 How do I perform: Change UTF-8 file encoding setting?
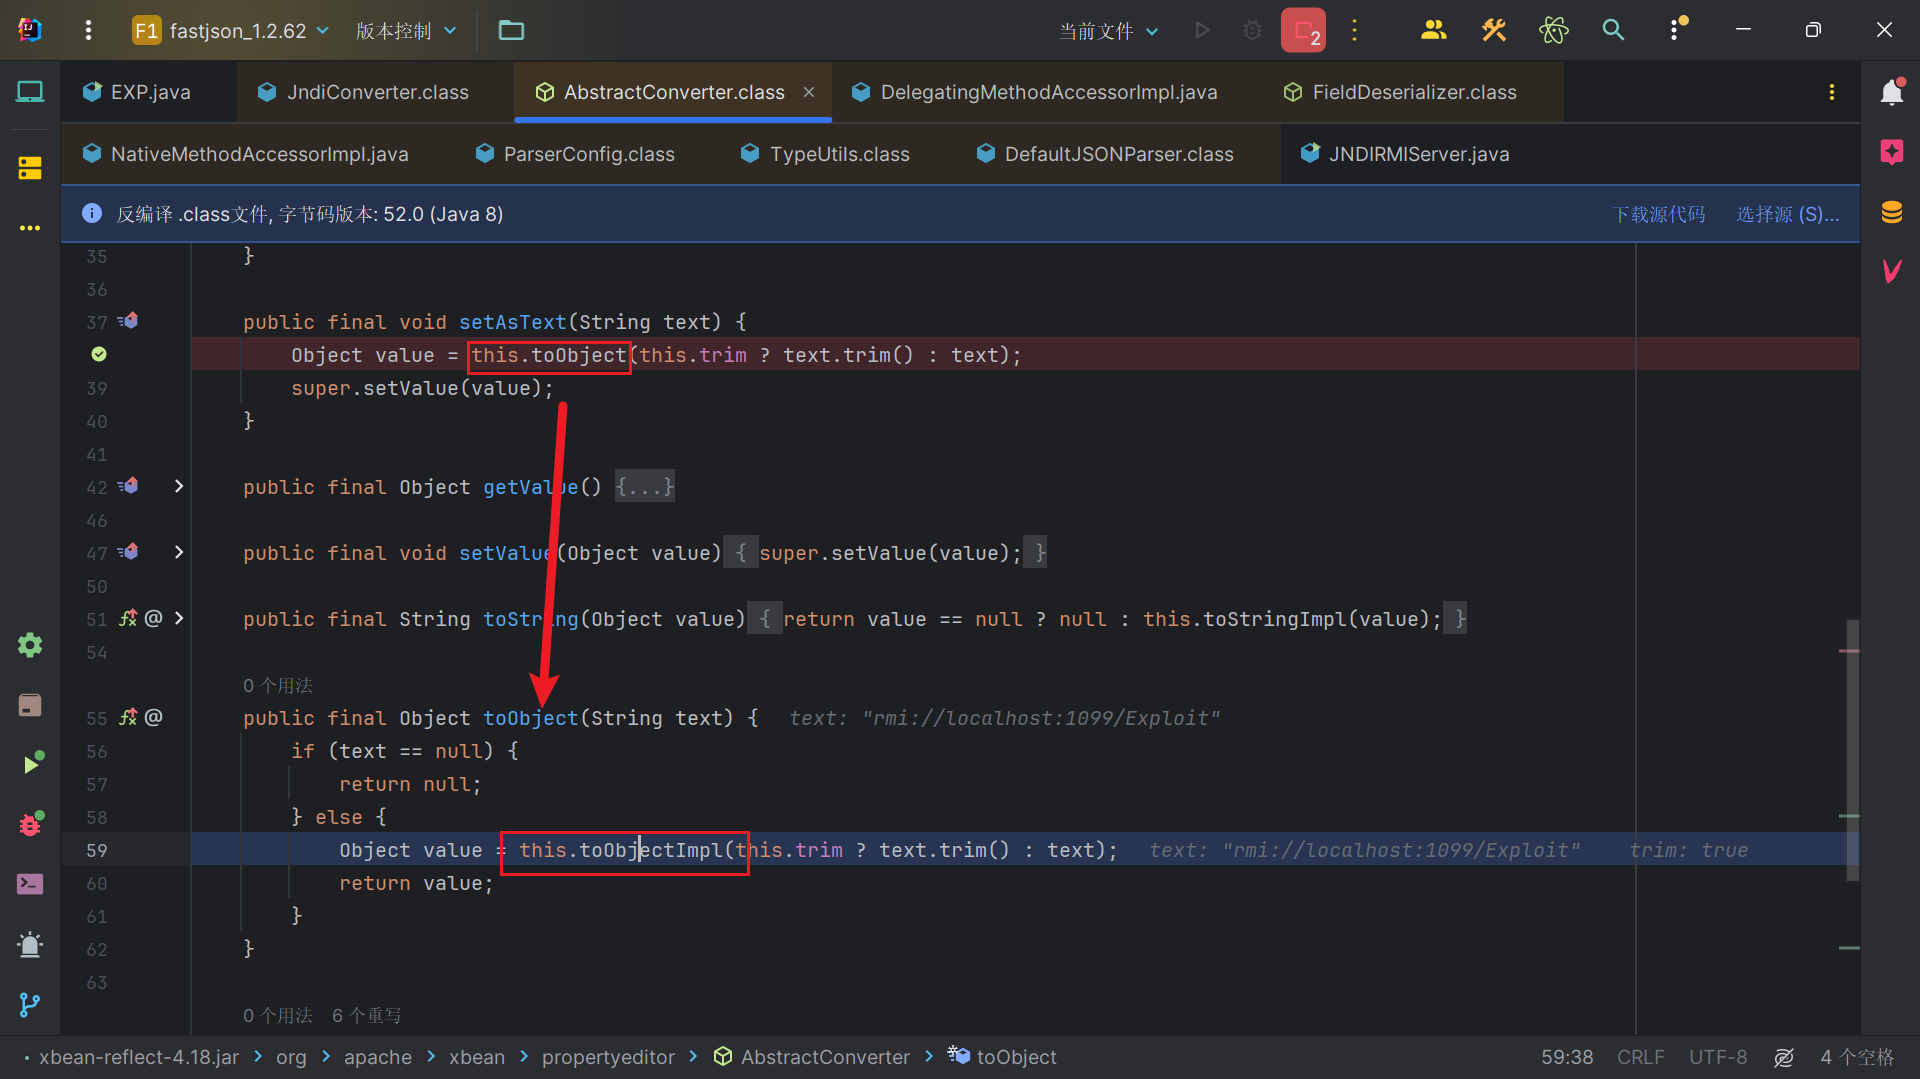(1718, 1057)
